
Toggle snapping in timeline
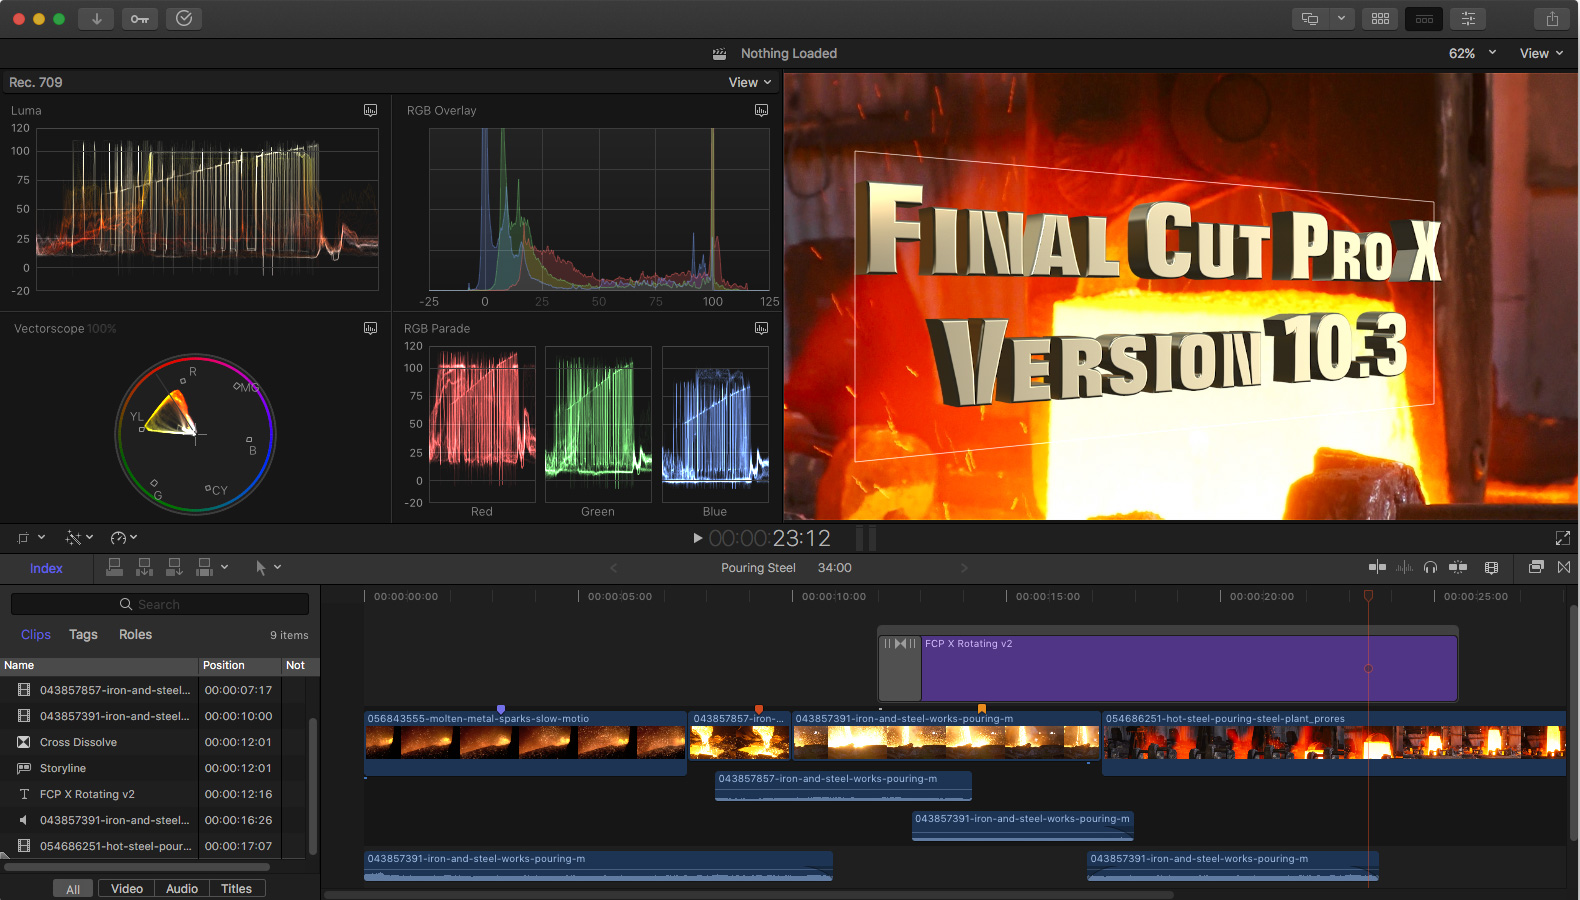pyautogui.click(x=1458, y=567)
